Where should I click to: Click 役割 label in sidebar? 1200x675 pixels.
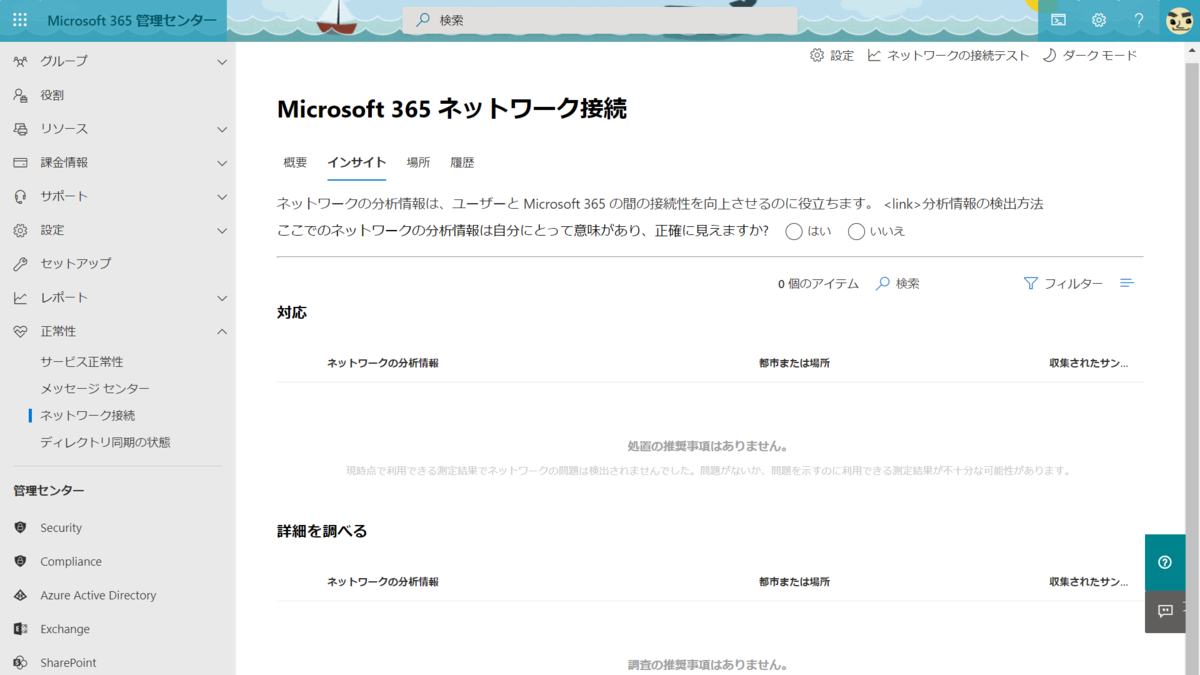[52, 95]
